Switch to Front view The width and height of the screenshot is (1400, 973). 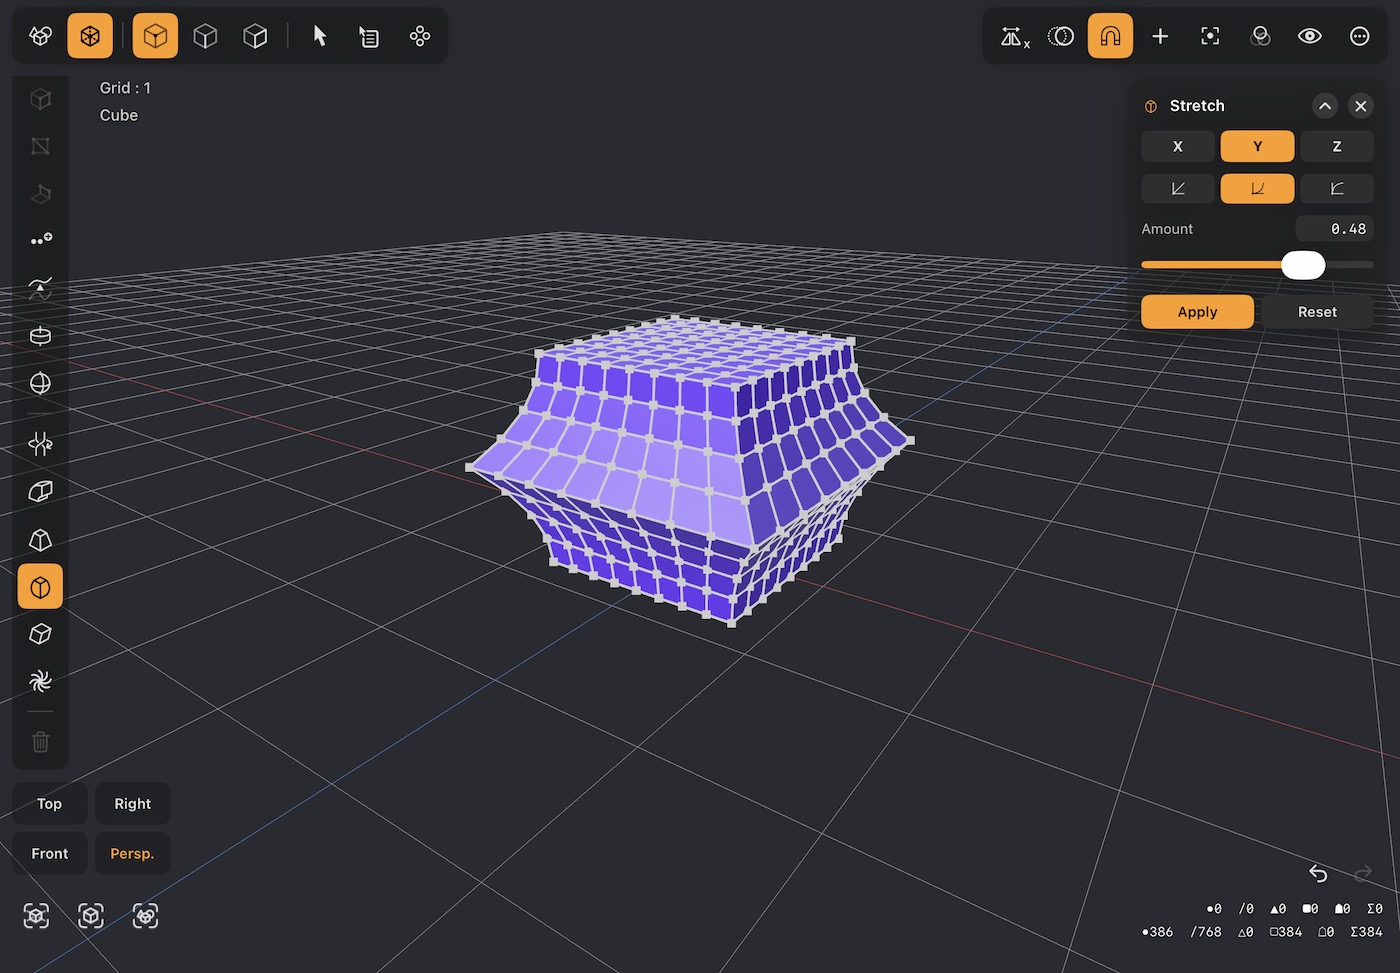tap(50, 854)
